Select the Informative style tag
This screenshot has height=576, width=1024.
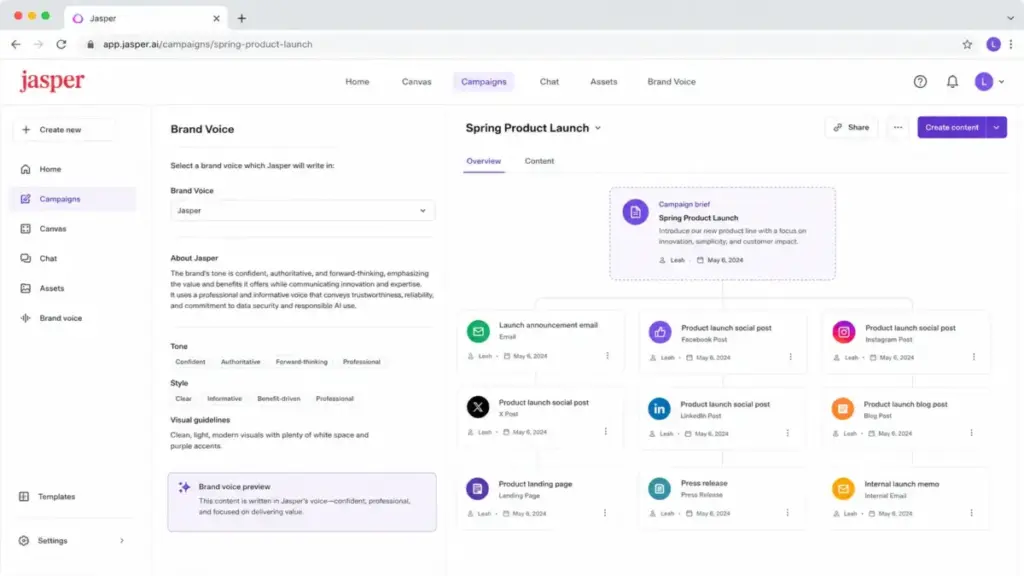[225, 398]
